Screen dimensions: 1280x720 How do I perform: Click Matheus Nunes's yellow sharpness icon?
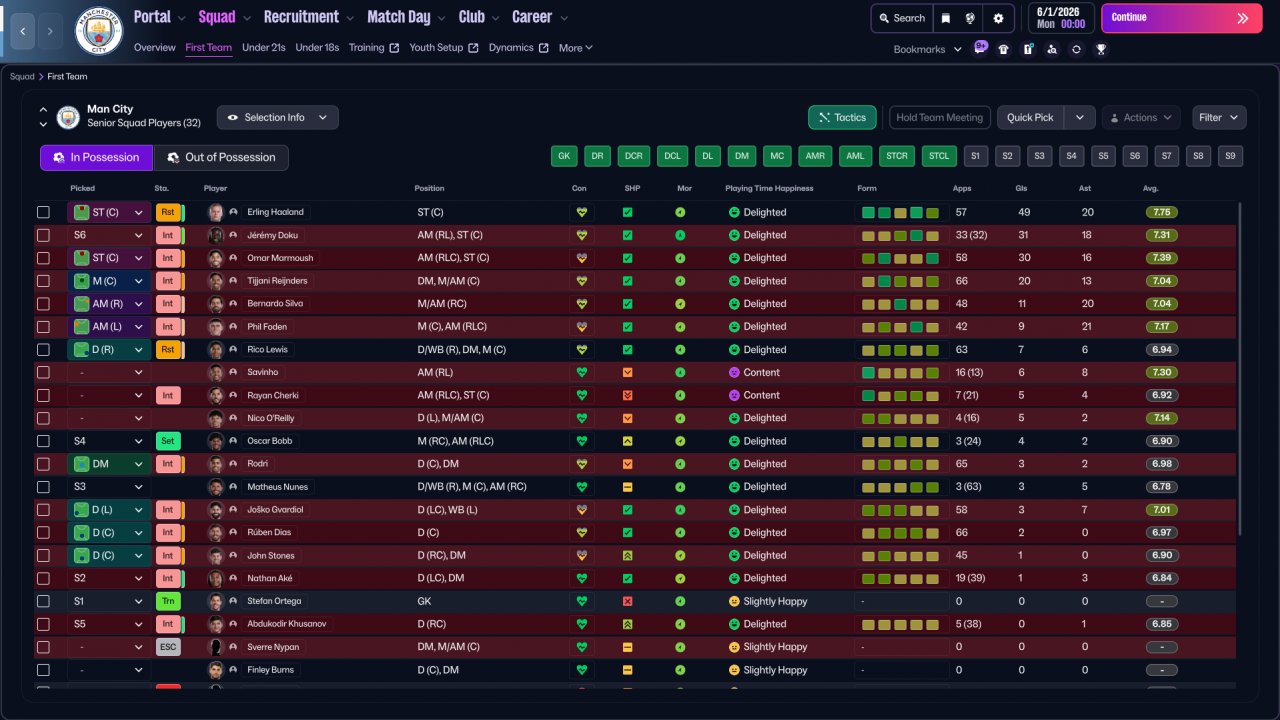click(627, 487)
